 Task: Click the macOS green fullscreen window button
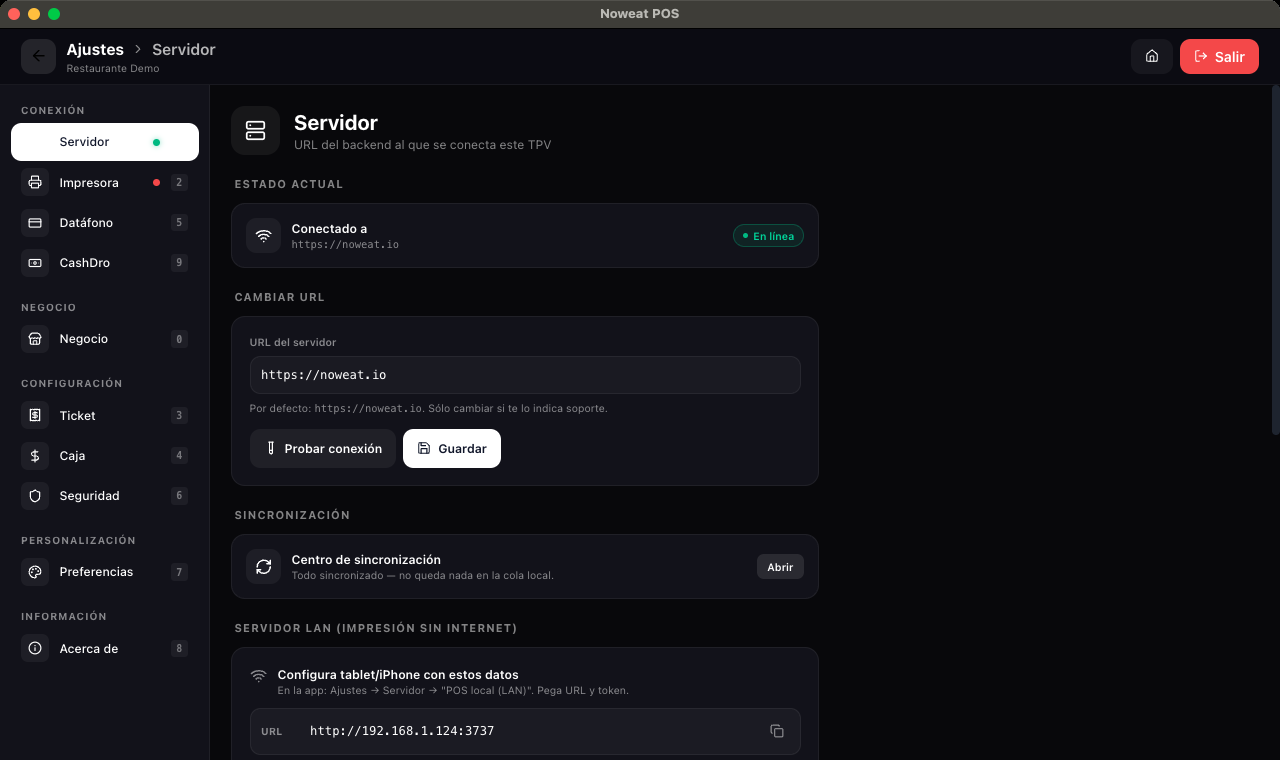(54, 14)
